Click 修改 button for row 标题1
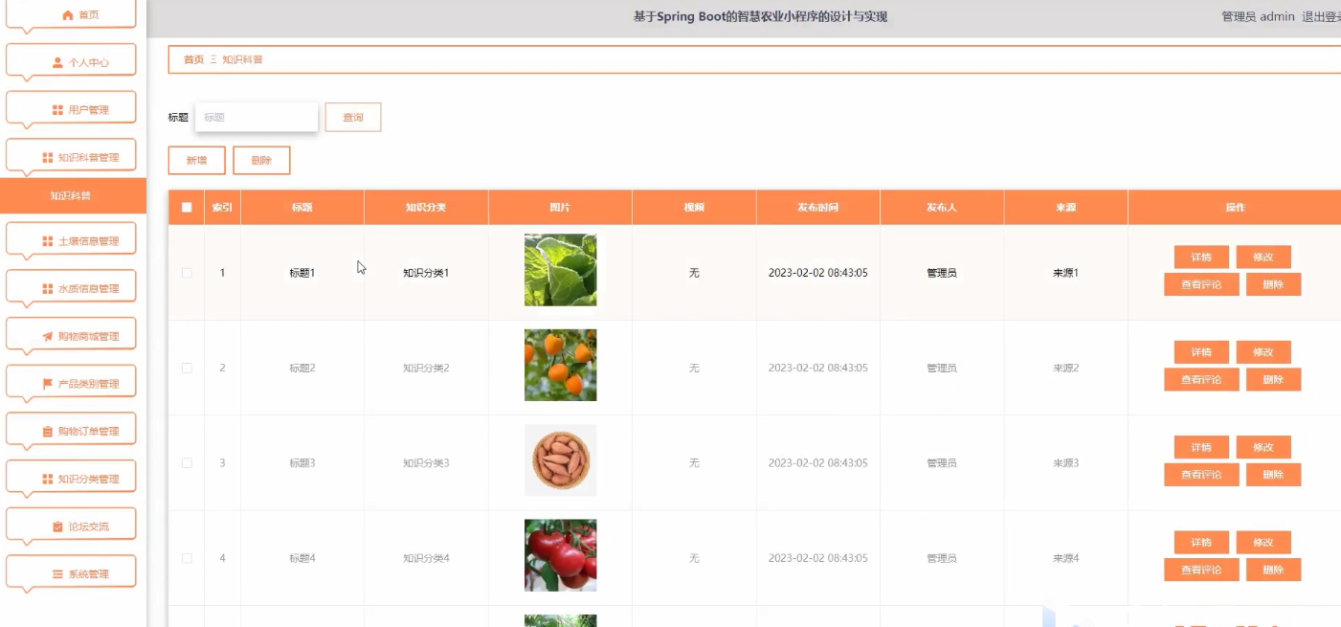Viewport: 1341px width, 627px height. pos(1263,257)
